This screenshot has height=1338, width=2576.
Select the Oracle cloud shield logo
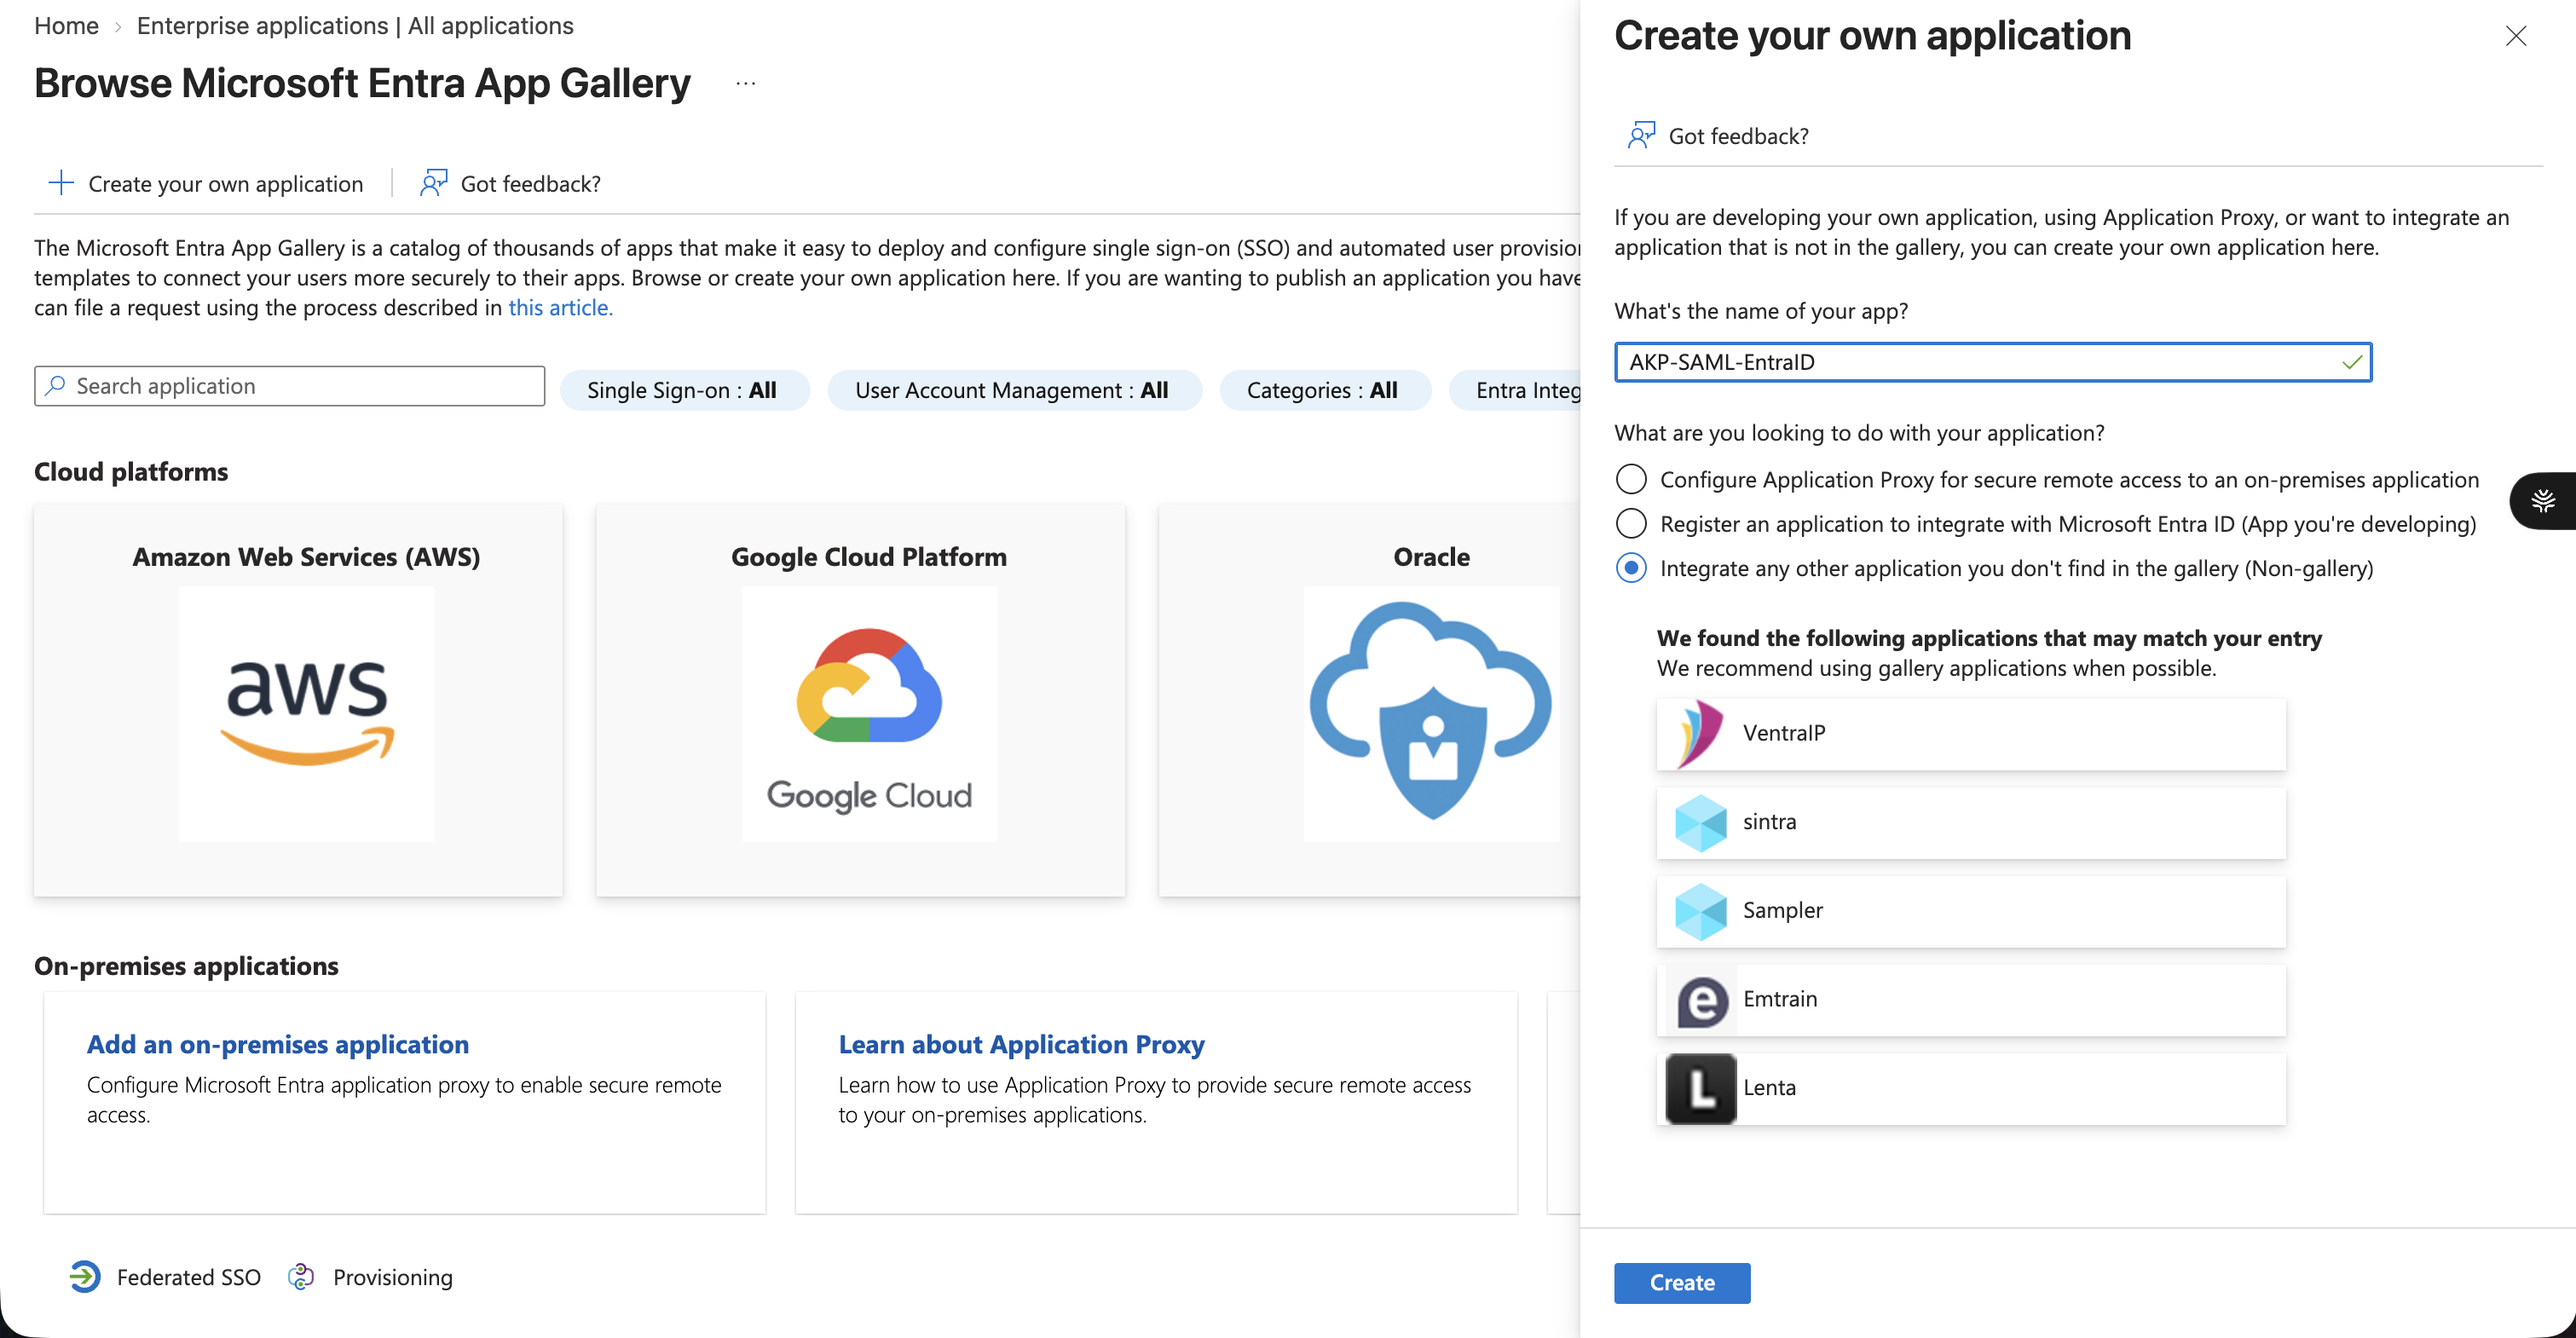click(x=1431, y=711)
